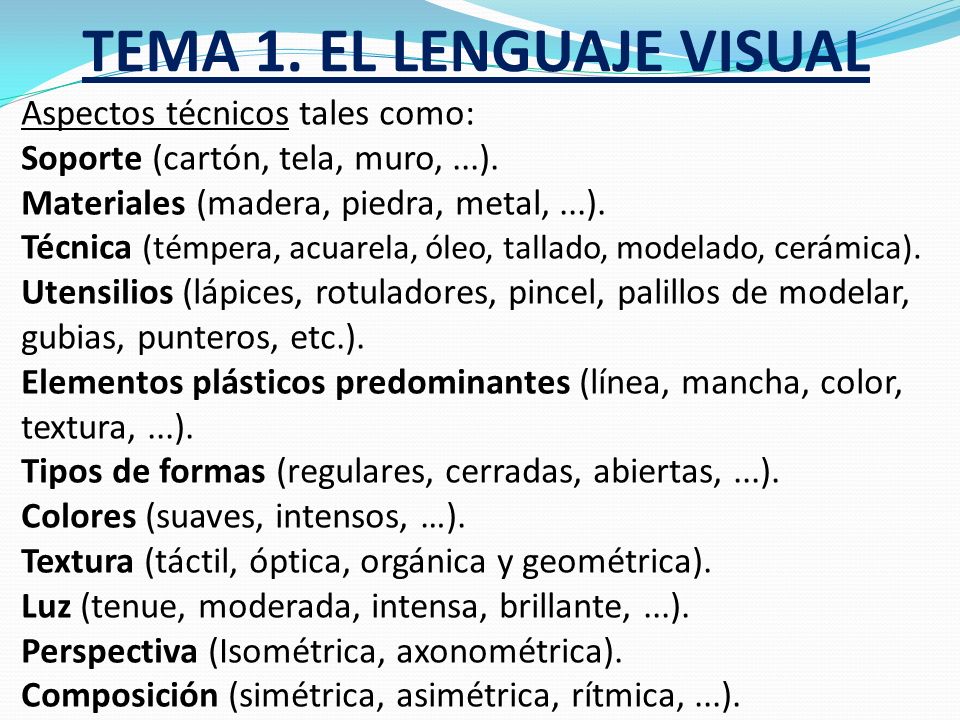Click the word brillante in Luz line

tap(560, 607)
